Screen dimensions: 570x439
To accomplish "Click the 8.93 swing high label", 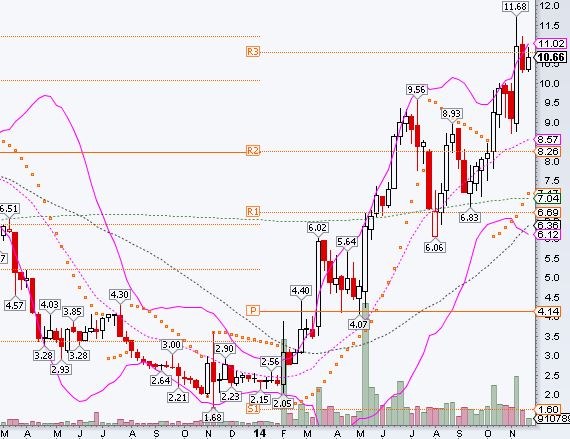I will coord(451,113).
